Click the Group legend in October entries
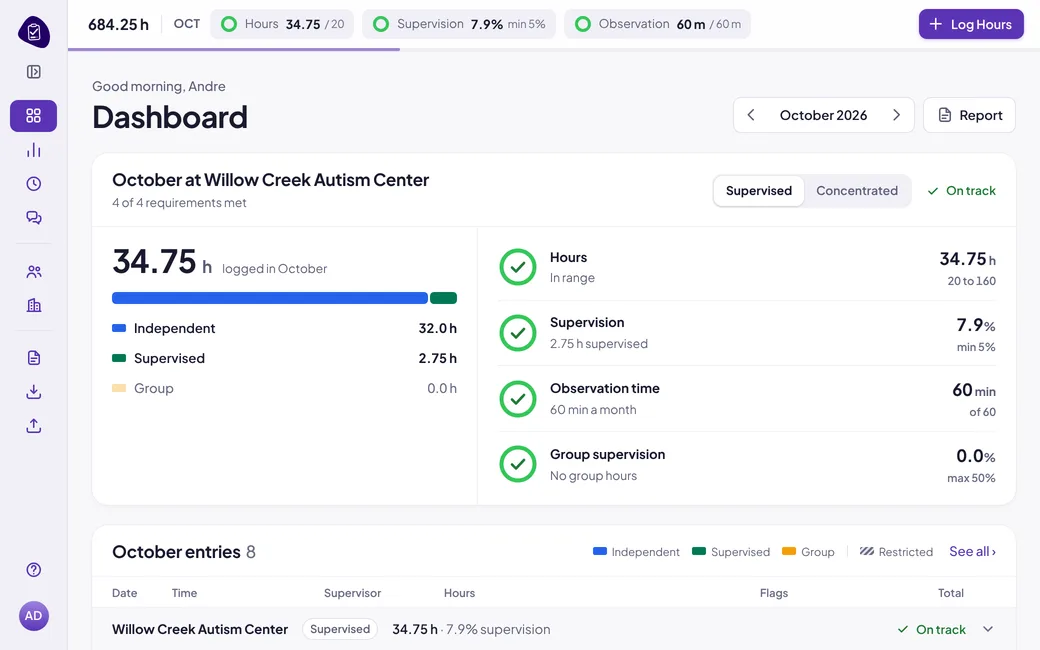Viewport: 1040px width, 650px height. [809, 552]
